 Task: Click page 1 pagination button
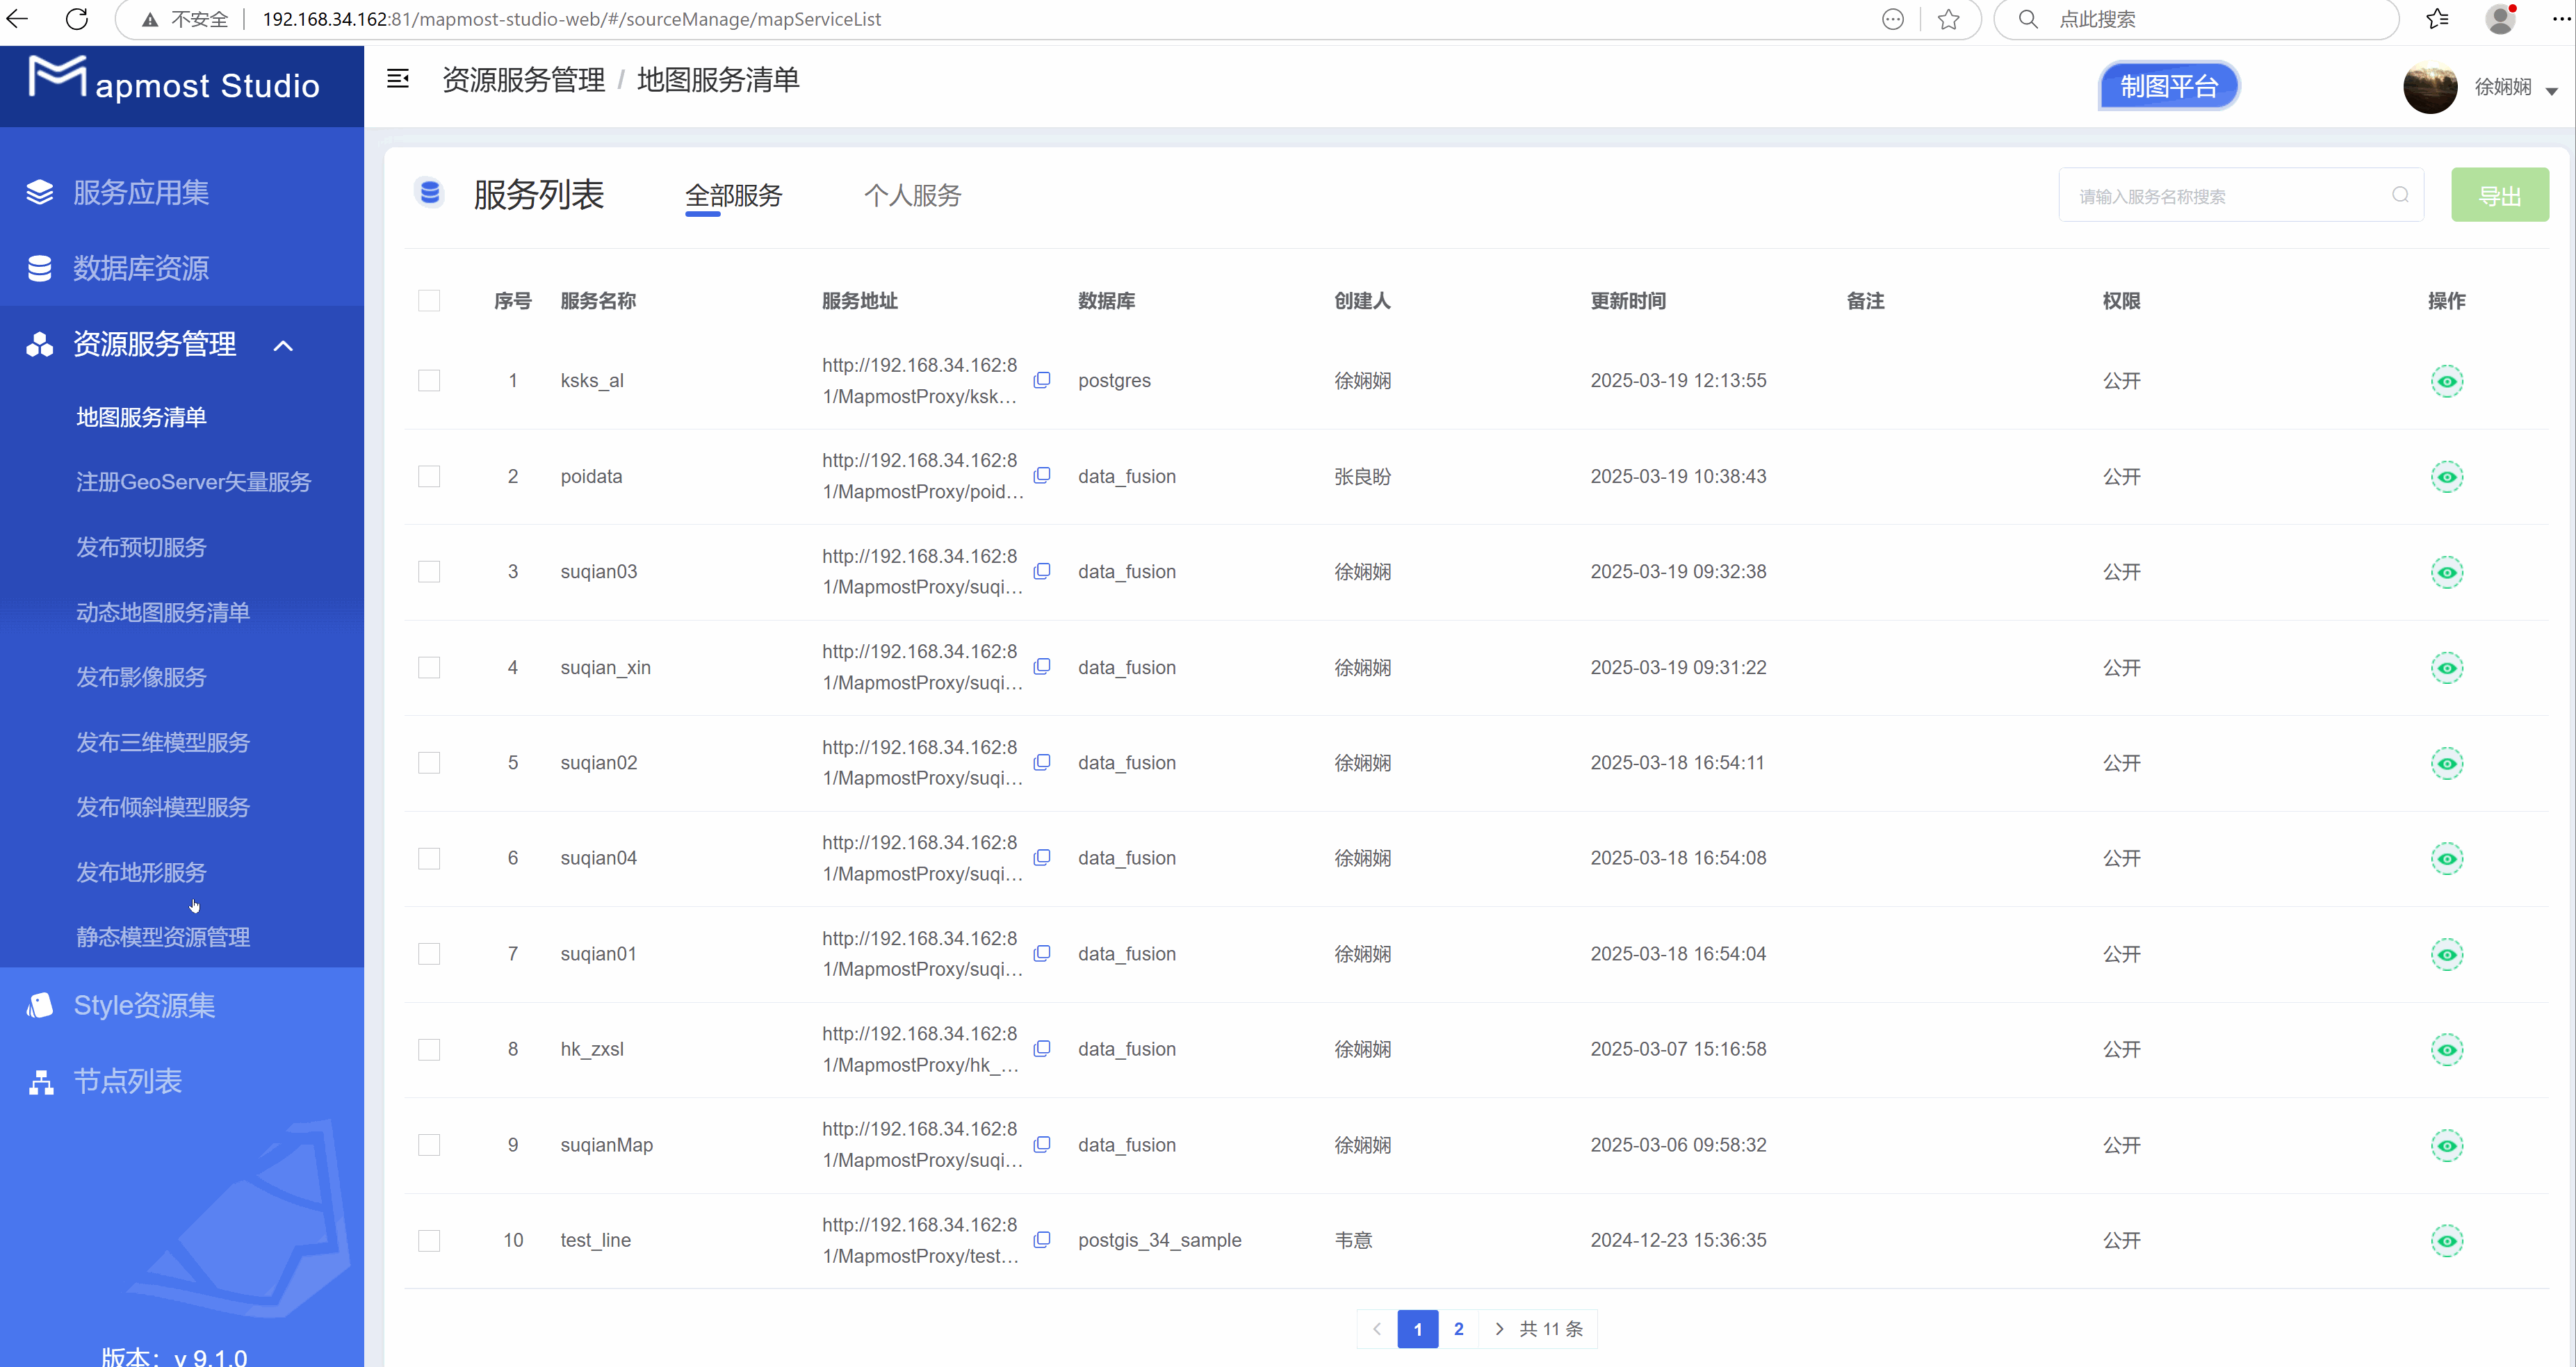click(1417, 1329)
